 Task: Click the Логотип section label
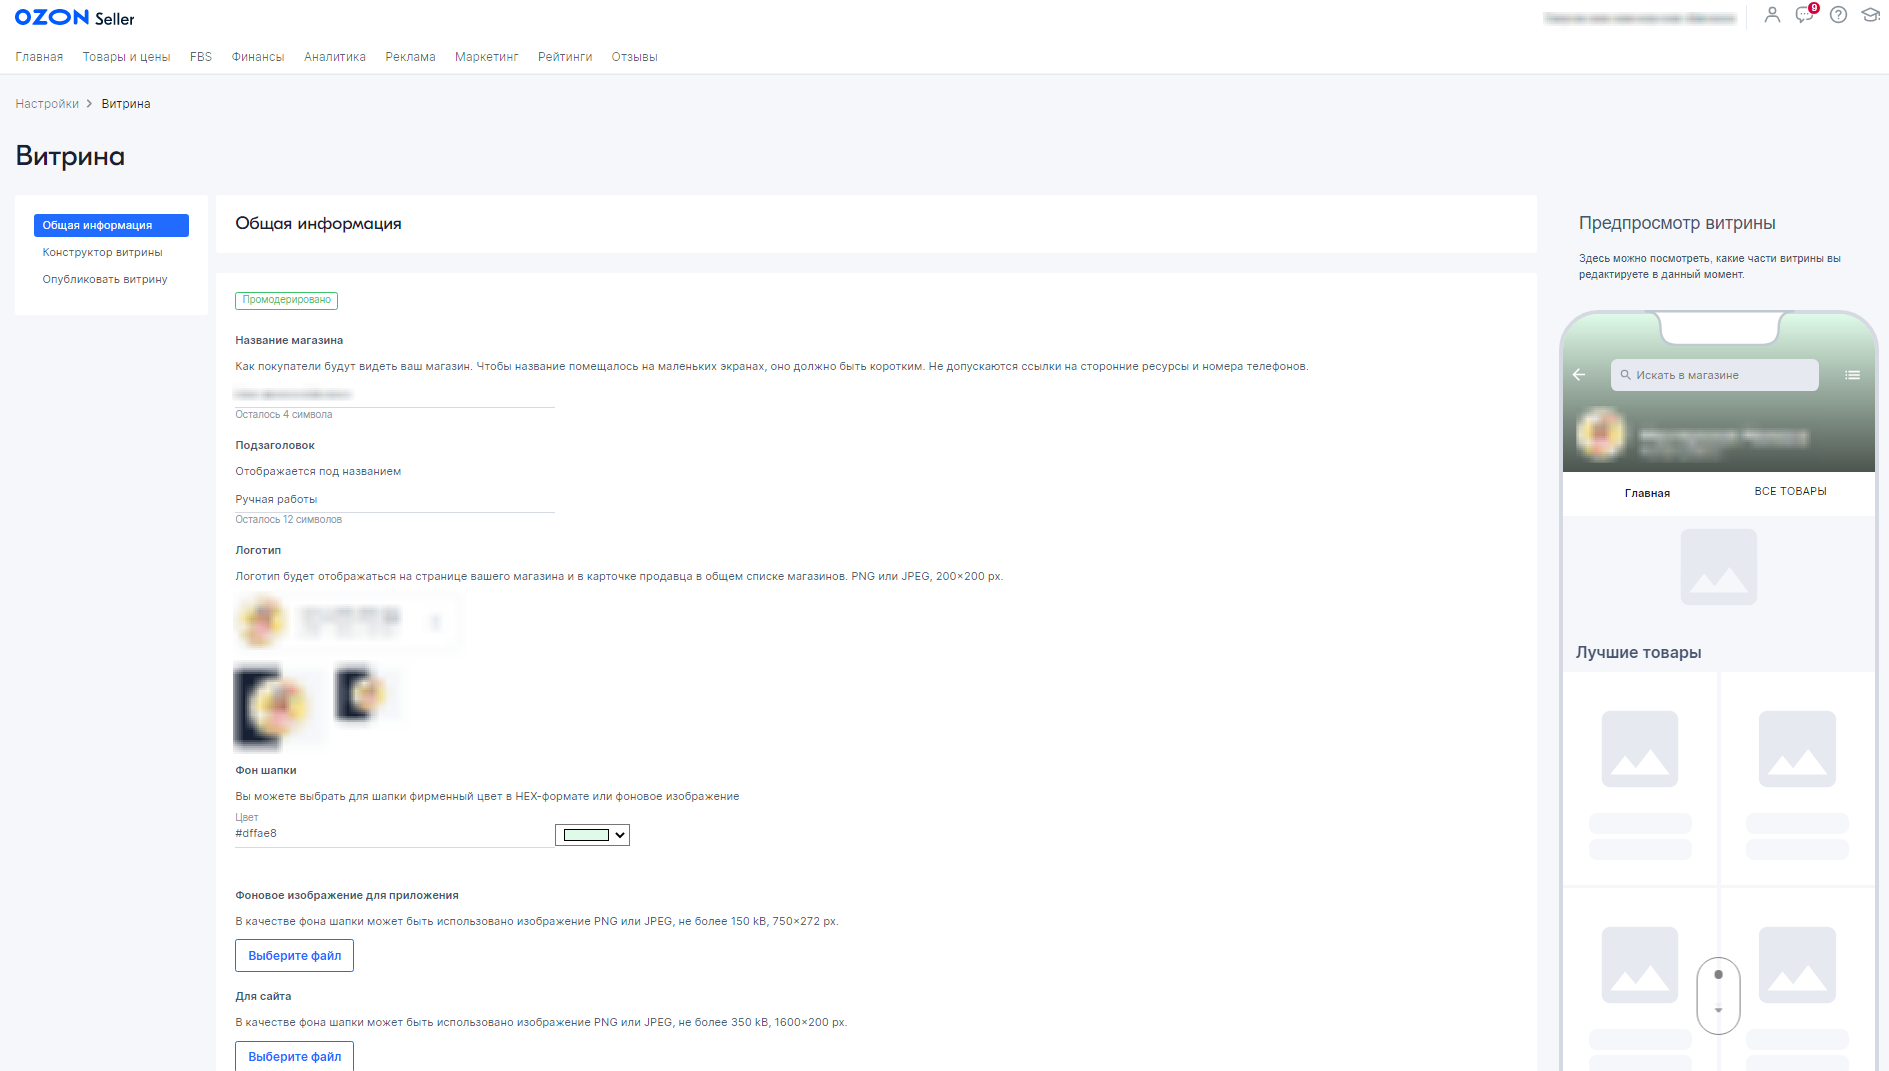pyautogui.click(x=258, y=550)
